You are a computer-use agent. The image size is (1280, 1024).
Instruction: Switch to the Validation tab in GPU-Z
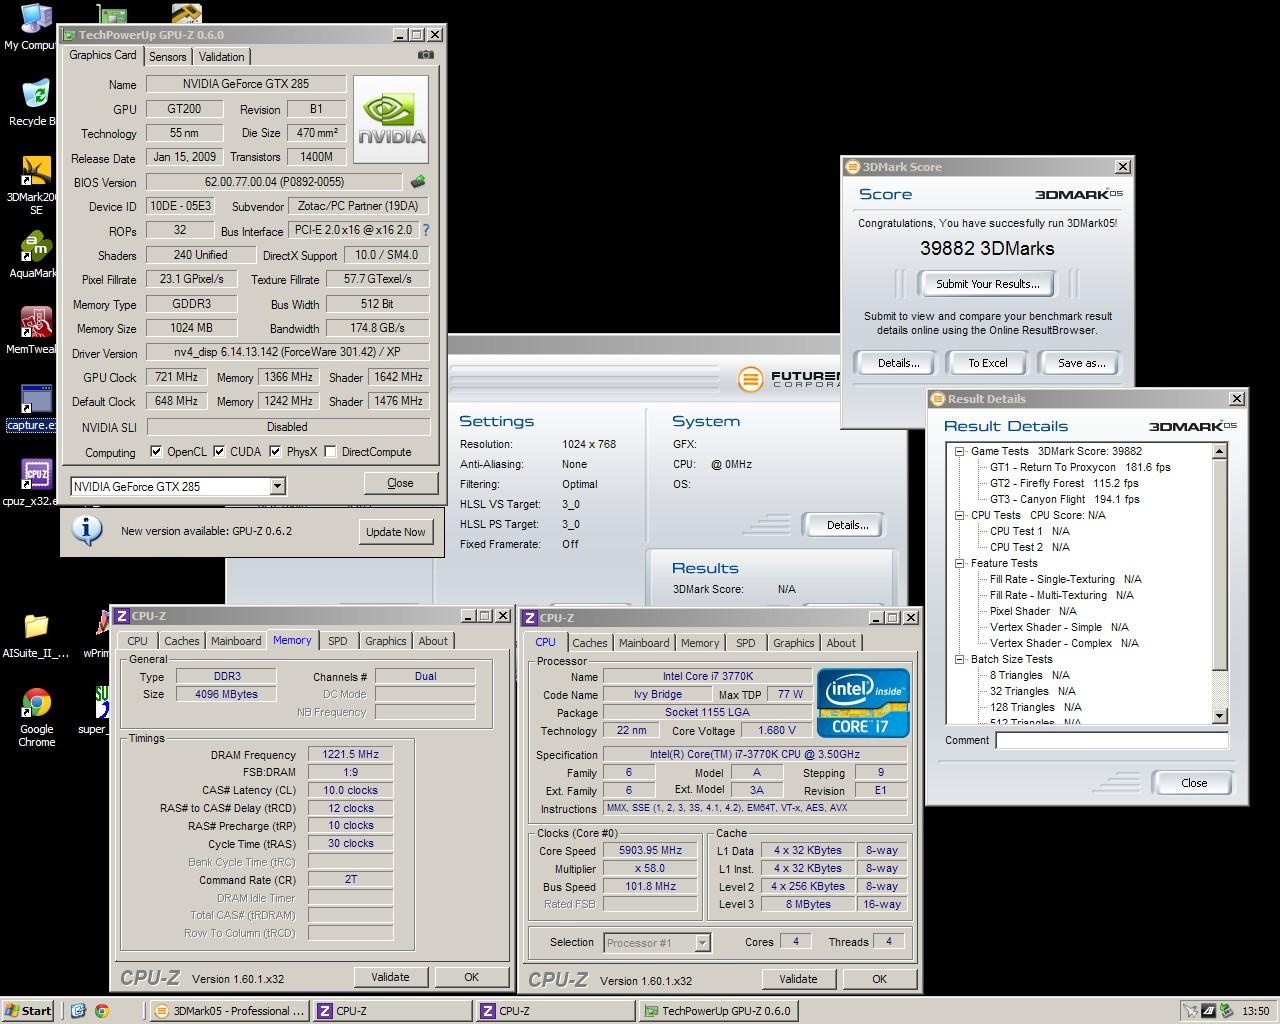(221, 57)
